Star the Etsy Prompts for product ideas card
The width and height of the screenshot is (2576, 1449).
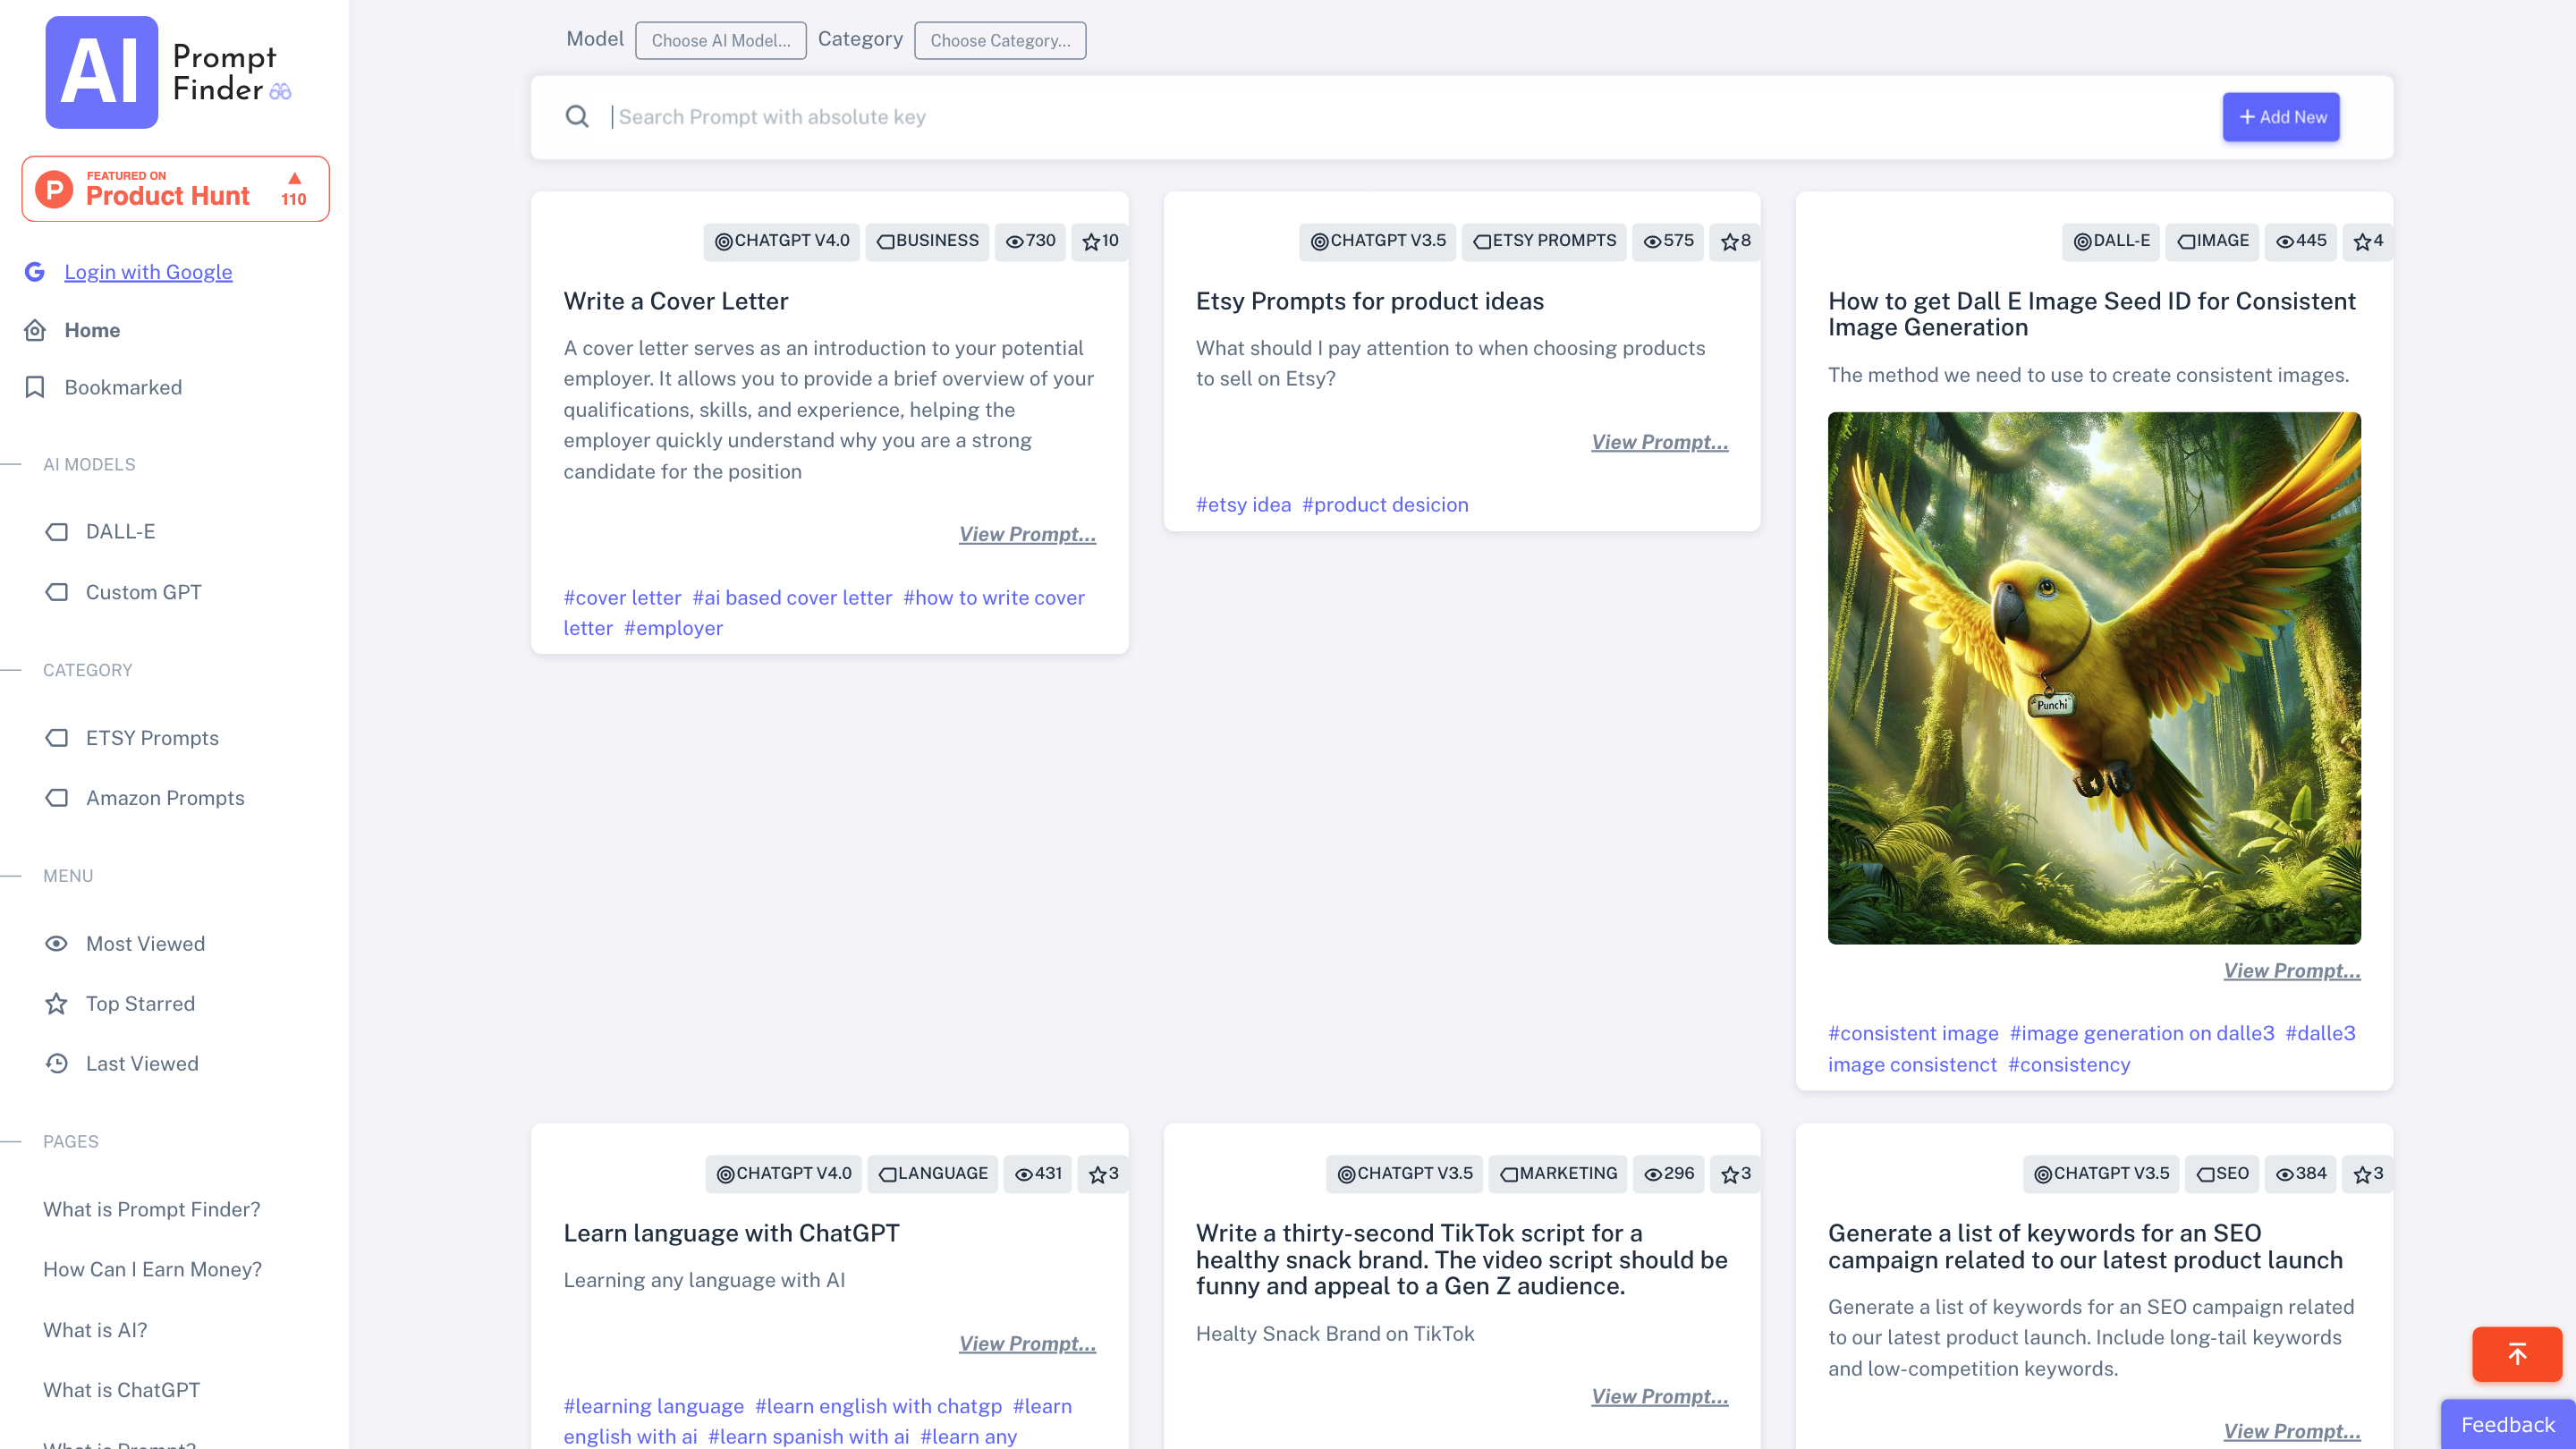point(1735,241)
